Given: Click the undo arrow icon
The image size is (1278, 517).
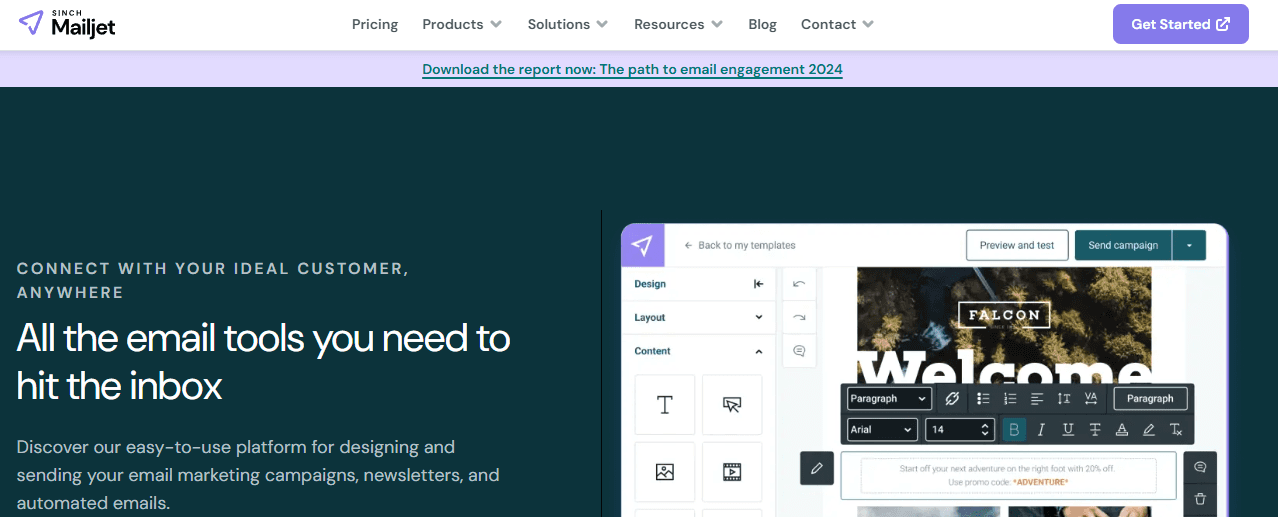Looking at the screenshot, I should pyautogui.click(x=799, y=284).
